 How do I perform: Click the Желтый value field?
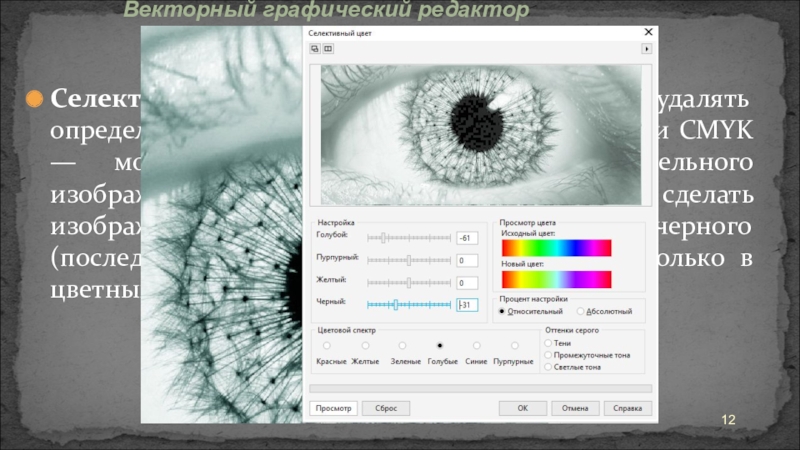pyautogui.click(x=467, y=283)
